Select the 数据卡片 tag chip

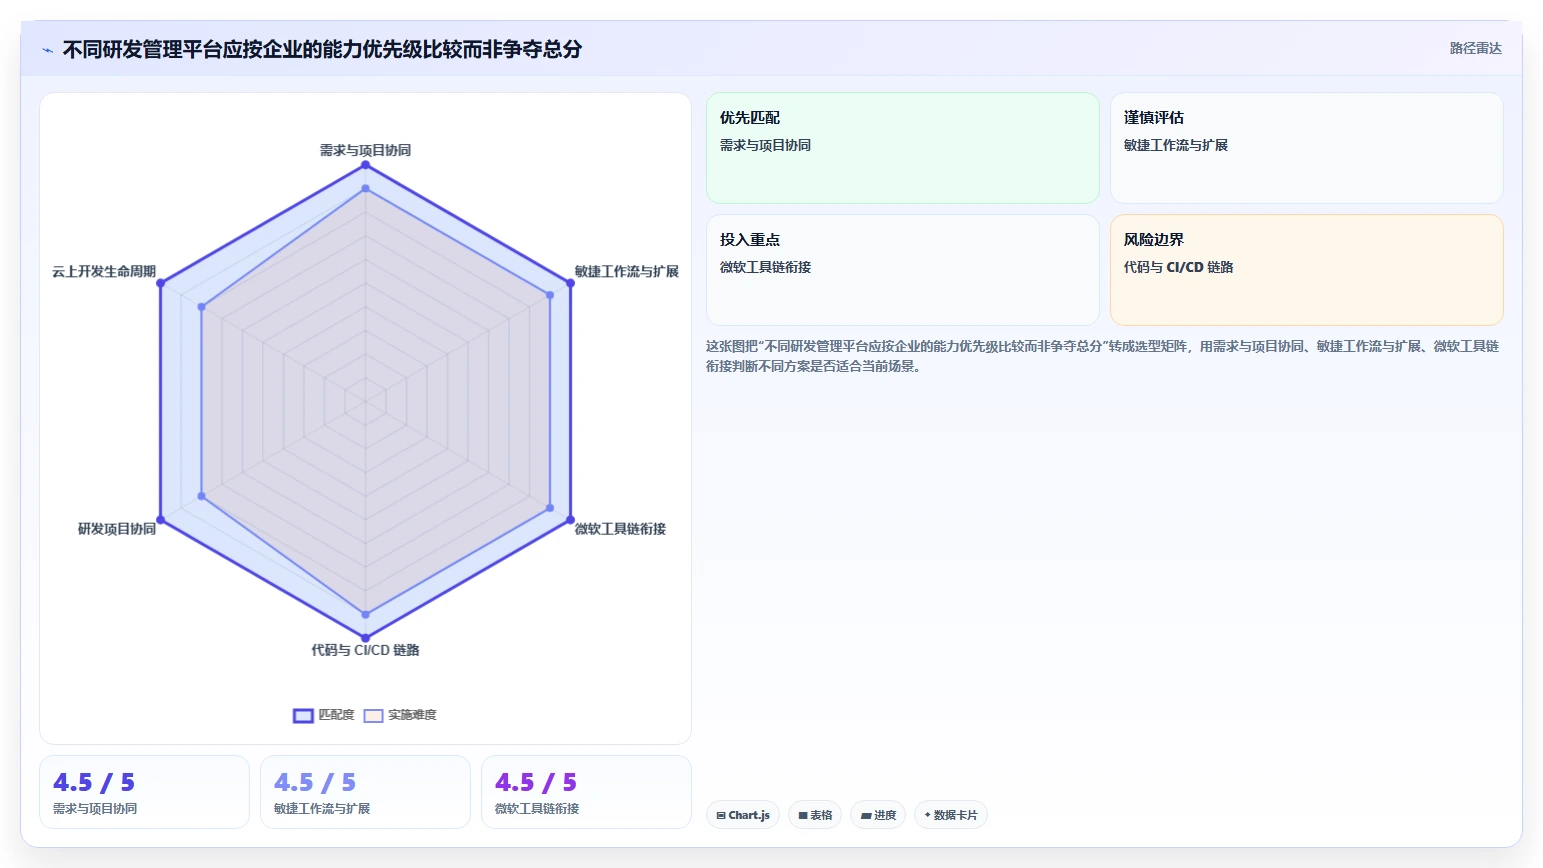coord(951,815)
